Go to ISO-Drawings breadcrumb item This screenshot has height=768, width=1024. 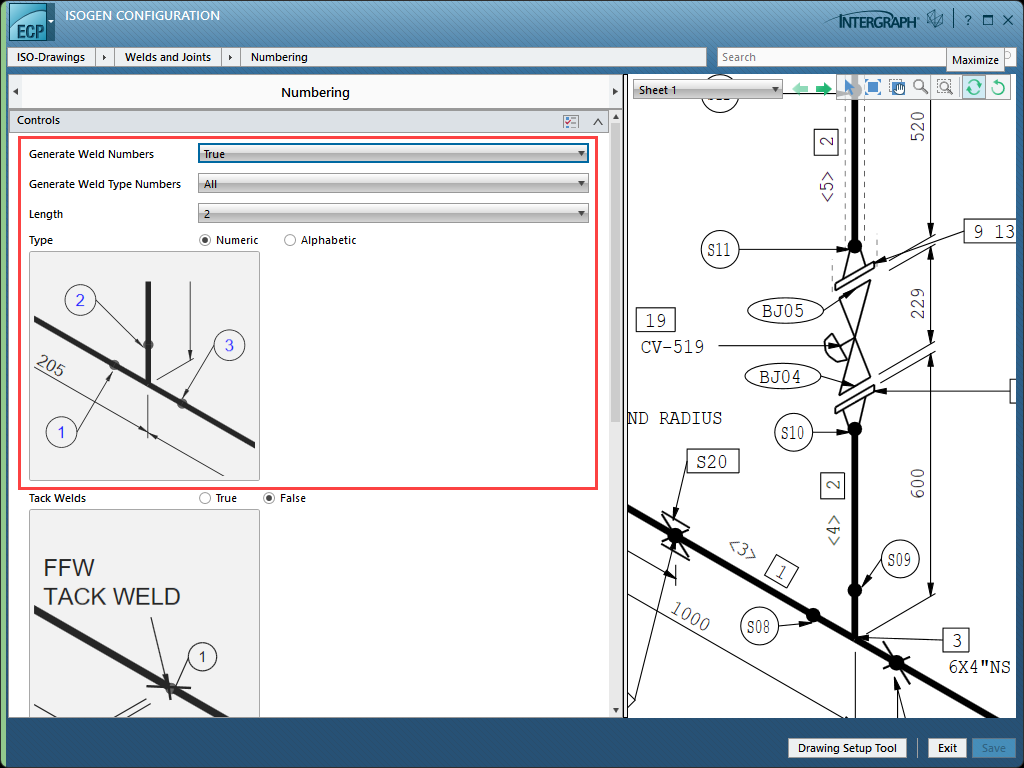[51, 57]
